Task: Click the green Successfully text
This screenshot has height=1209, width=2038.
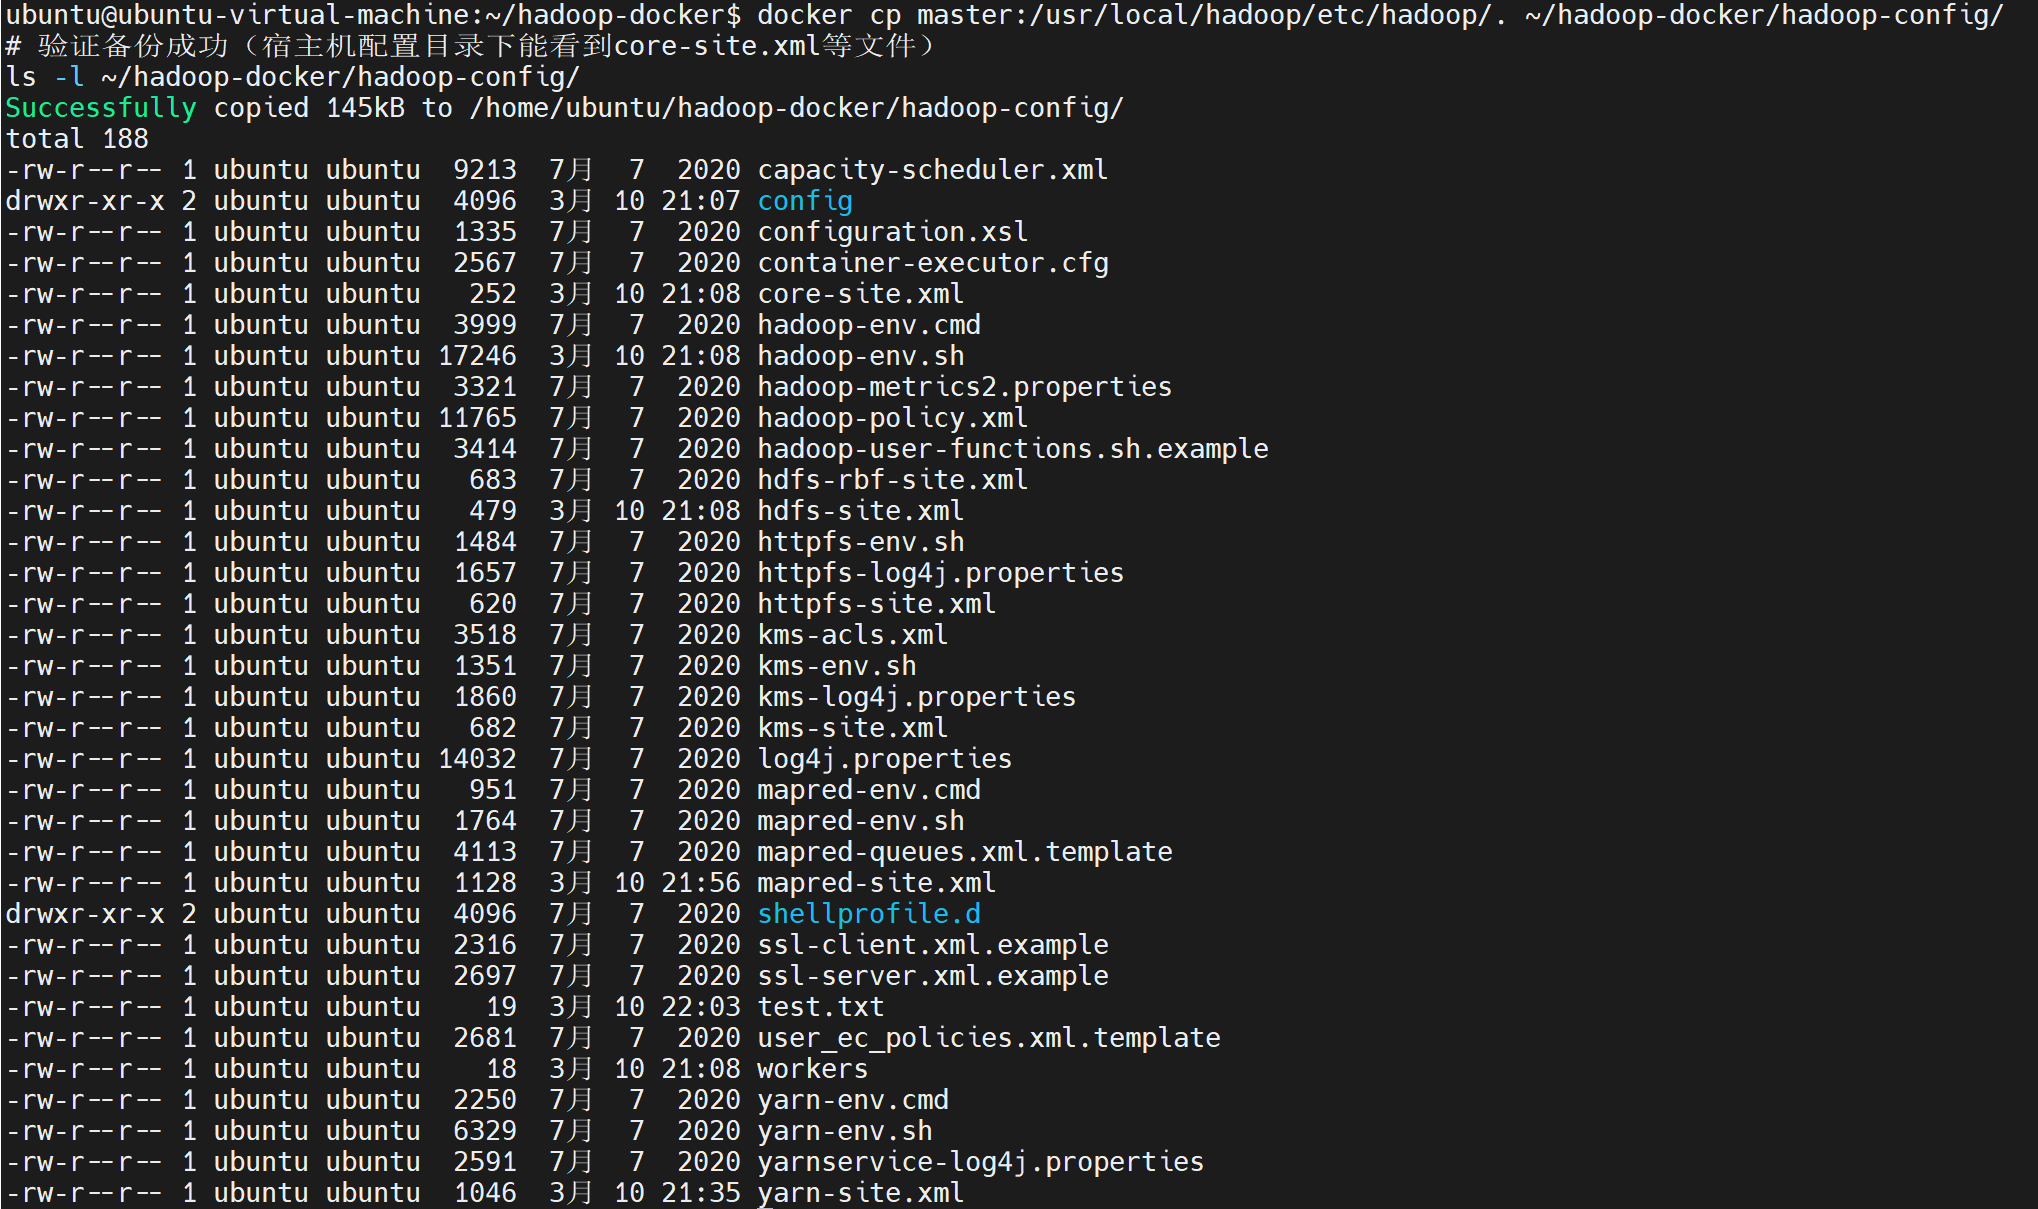Action: (x=100, y=108)
